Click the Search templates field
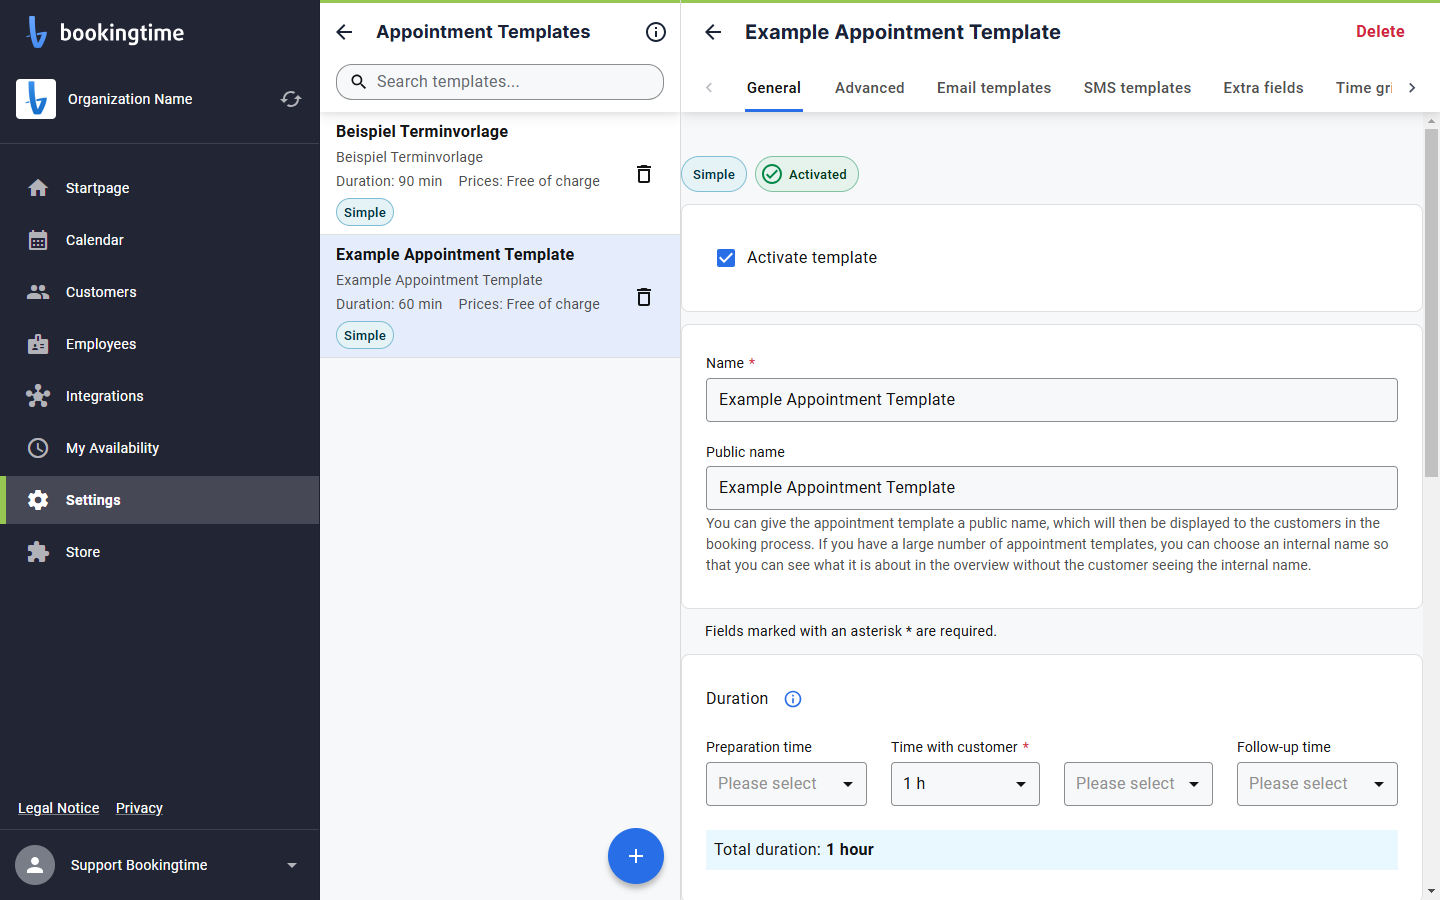The image size is (1440, 900). pyautogui.click(x=500, y=82)
